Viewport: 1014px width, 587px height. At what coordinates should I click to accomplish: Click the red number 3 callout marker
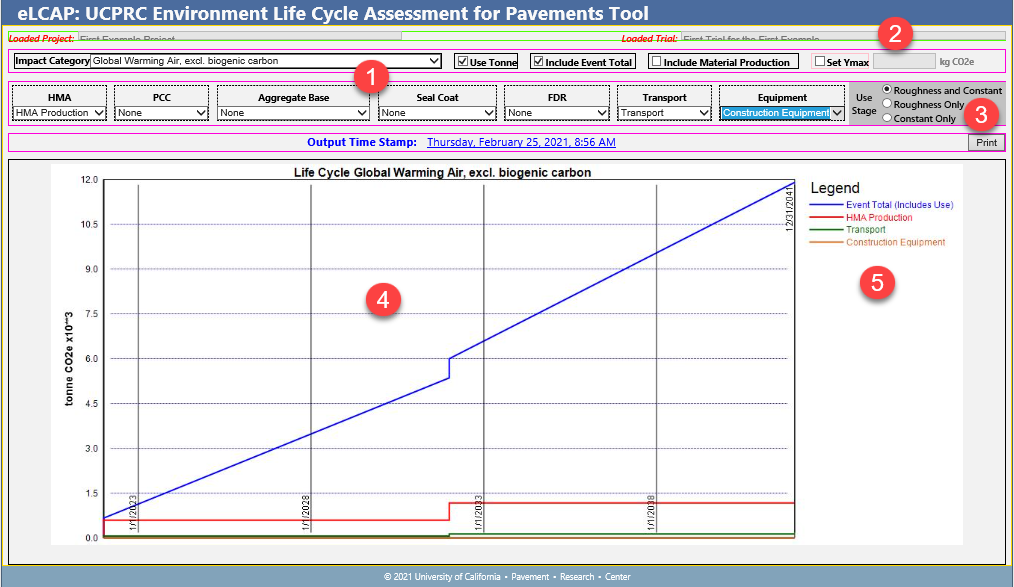click(x=981, y=114)
